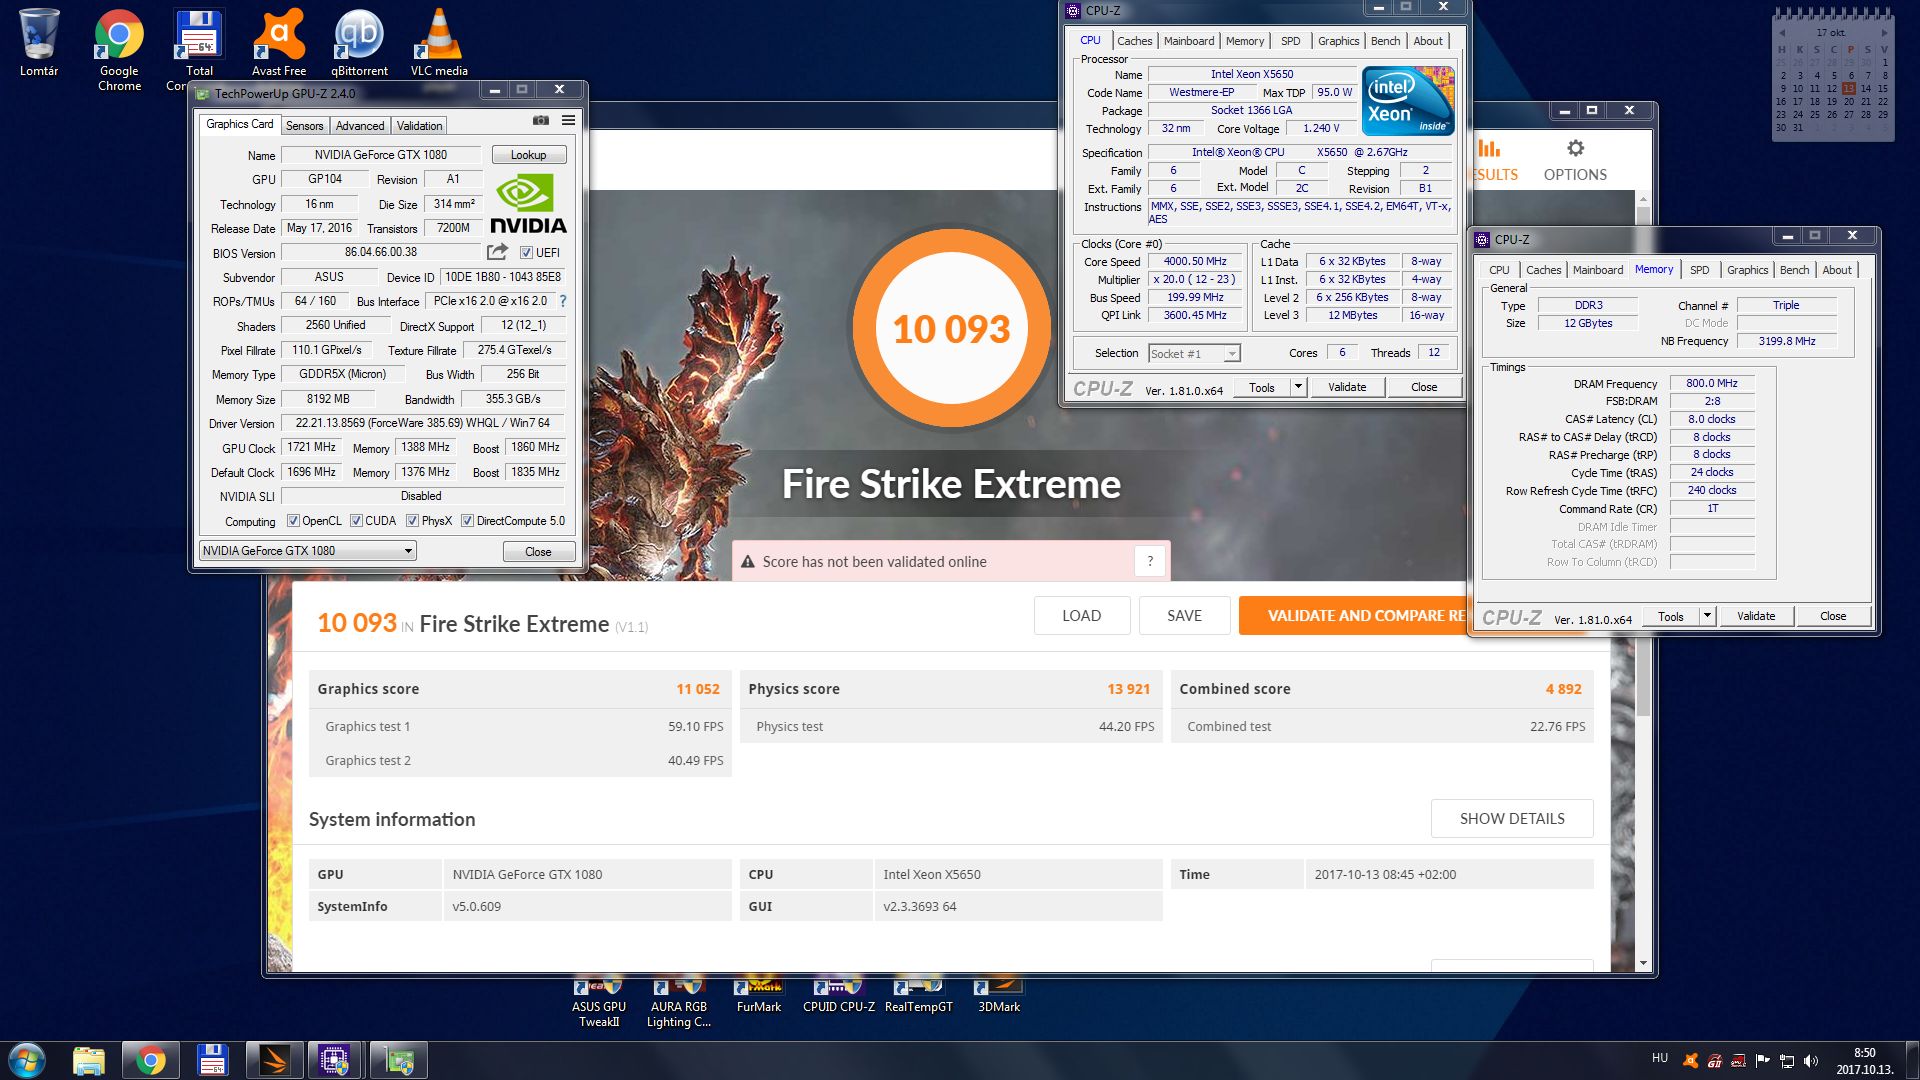Click the SHOW DETAILS button
The image size is (1920, 1080).
click(x=1511, y=819)
